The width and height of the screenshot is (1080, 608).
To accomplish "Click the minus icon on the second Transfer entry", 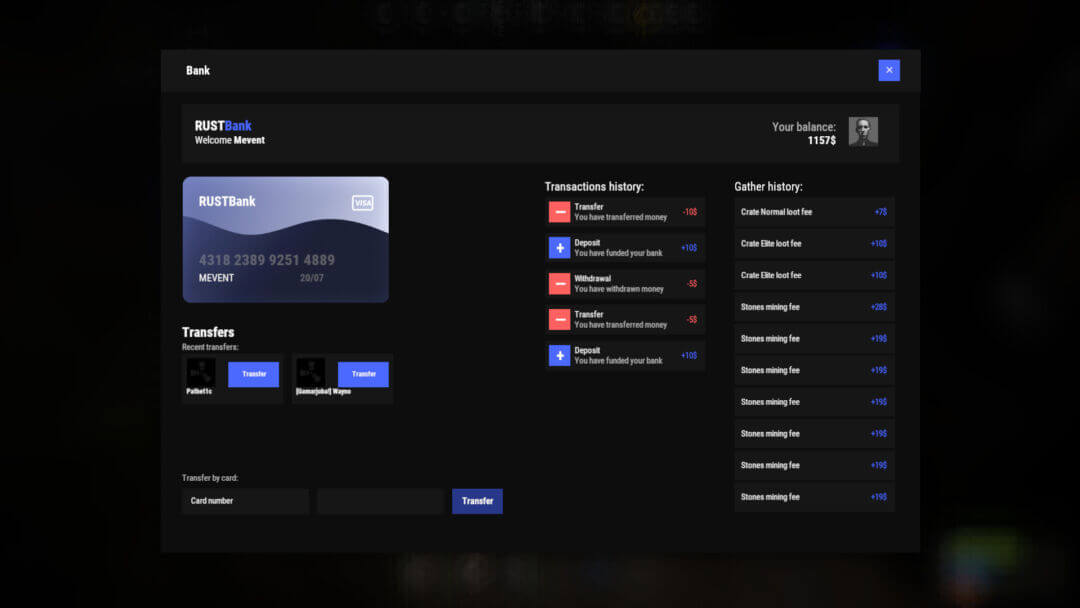I will 560,319.
